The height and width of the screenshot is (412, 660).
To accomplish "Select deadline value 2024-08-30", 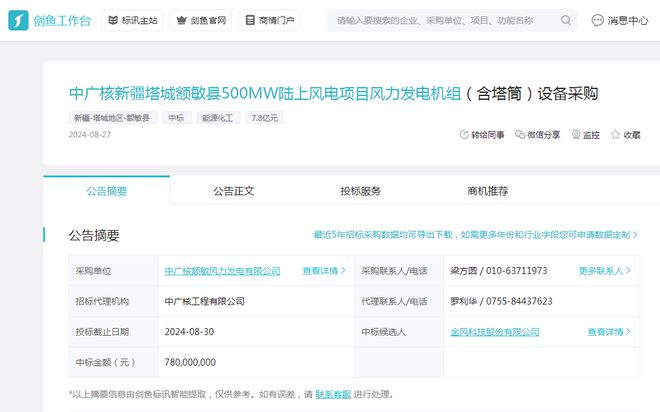I will coord(189,332).
